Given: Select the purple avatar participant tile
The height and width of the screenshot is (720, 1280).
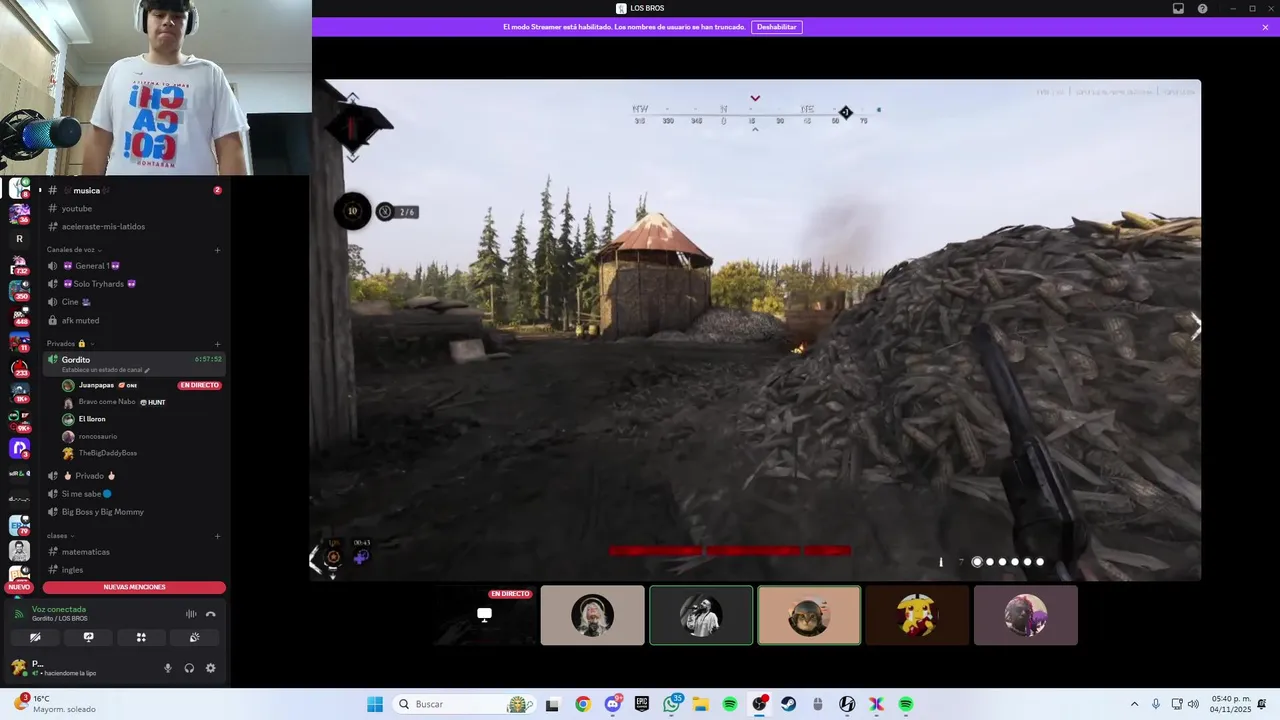Looking at the screenshot, I should [1026, 615].
